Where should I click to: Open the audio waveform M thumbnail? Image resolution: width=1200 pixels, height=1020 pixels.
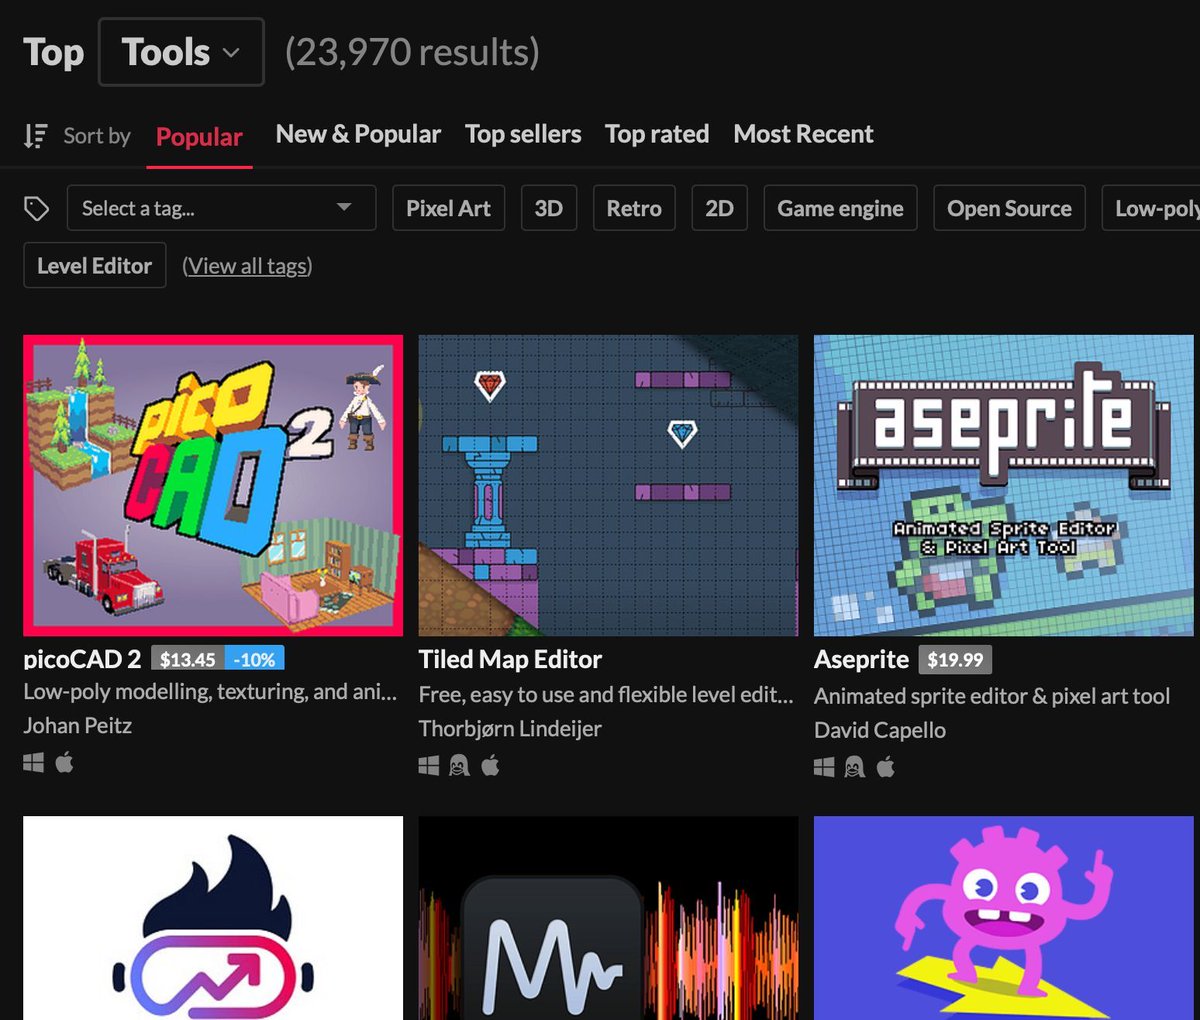tap(608, 918)
